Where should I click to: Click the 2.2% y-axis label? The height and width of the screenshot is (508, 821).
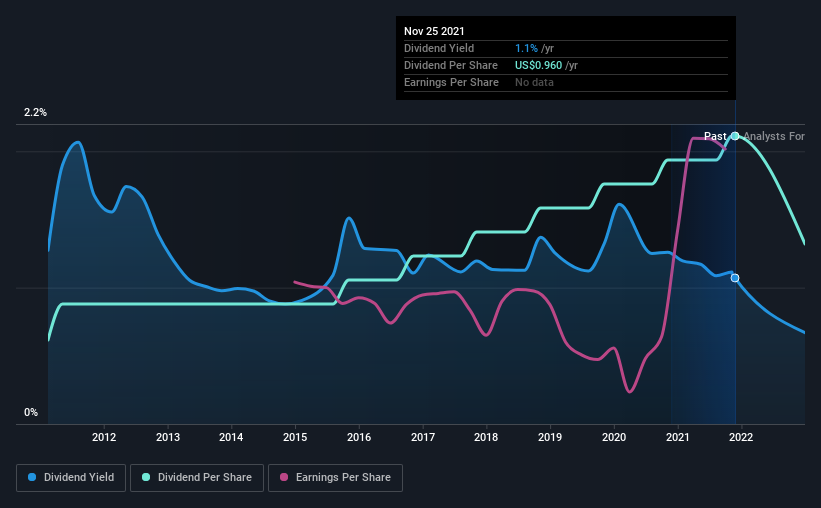coord(36,112)
